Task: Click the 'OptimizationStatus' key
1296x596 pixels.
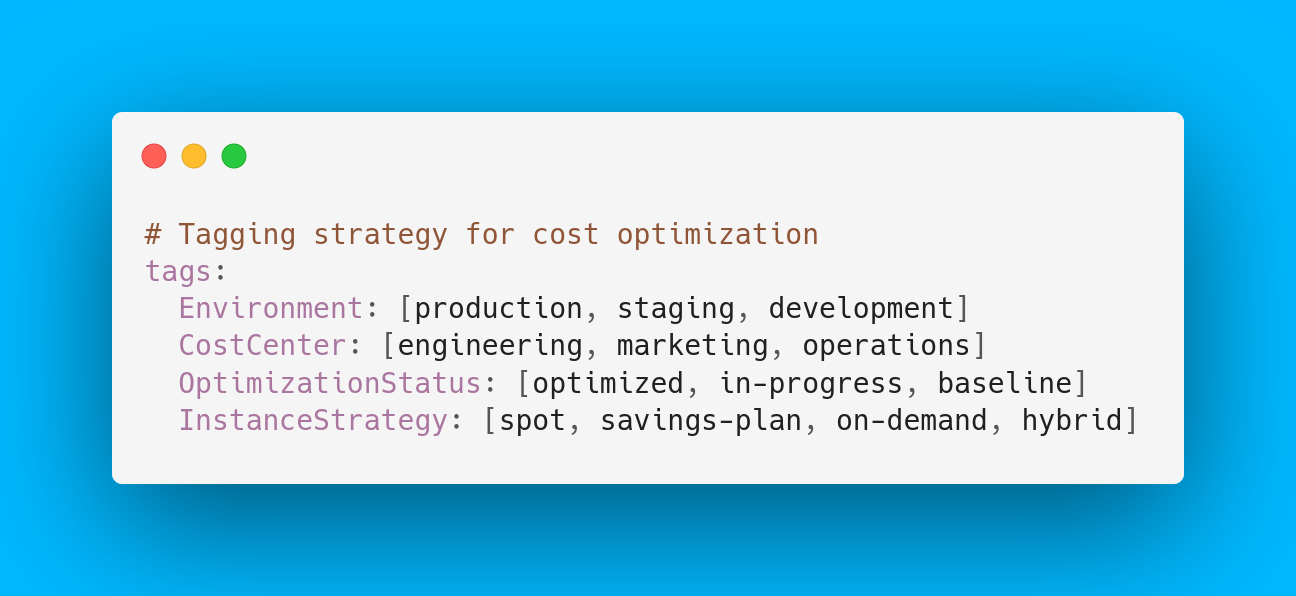Action: (330, 383)
